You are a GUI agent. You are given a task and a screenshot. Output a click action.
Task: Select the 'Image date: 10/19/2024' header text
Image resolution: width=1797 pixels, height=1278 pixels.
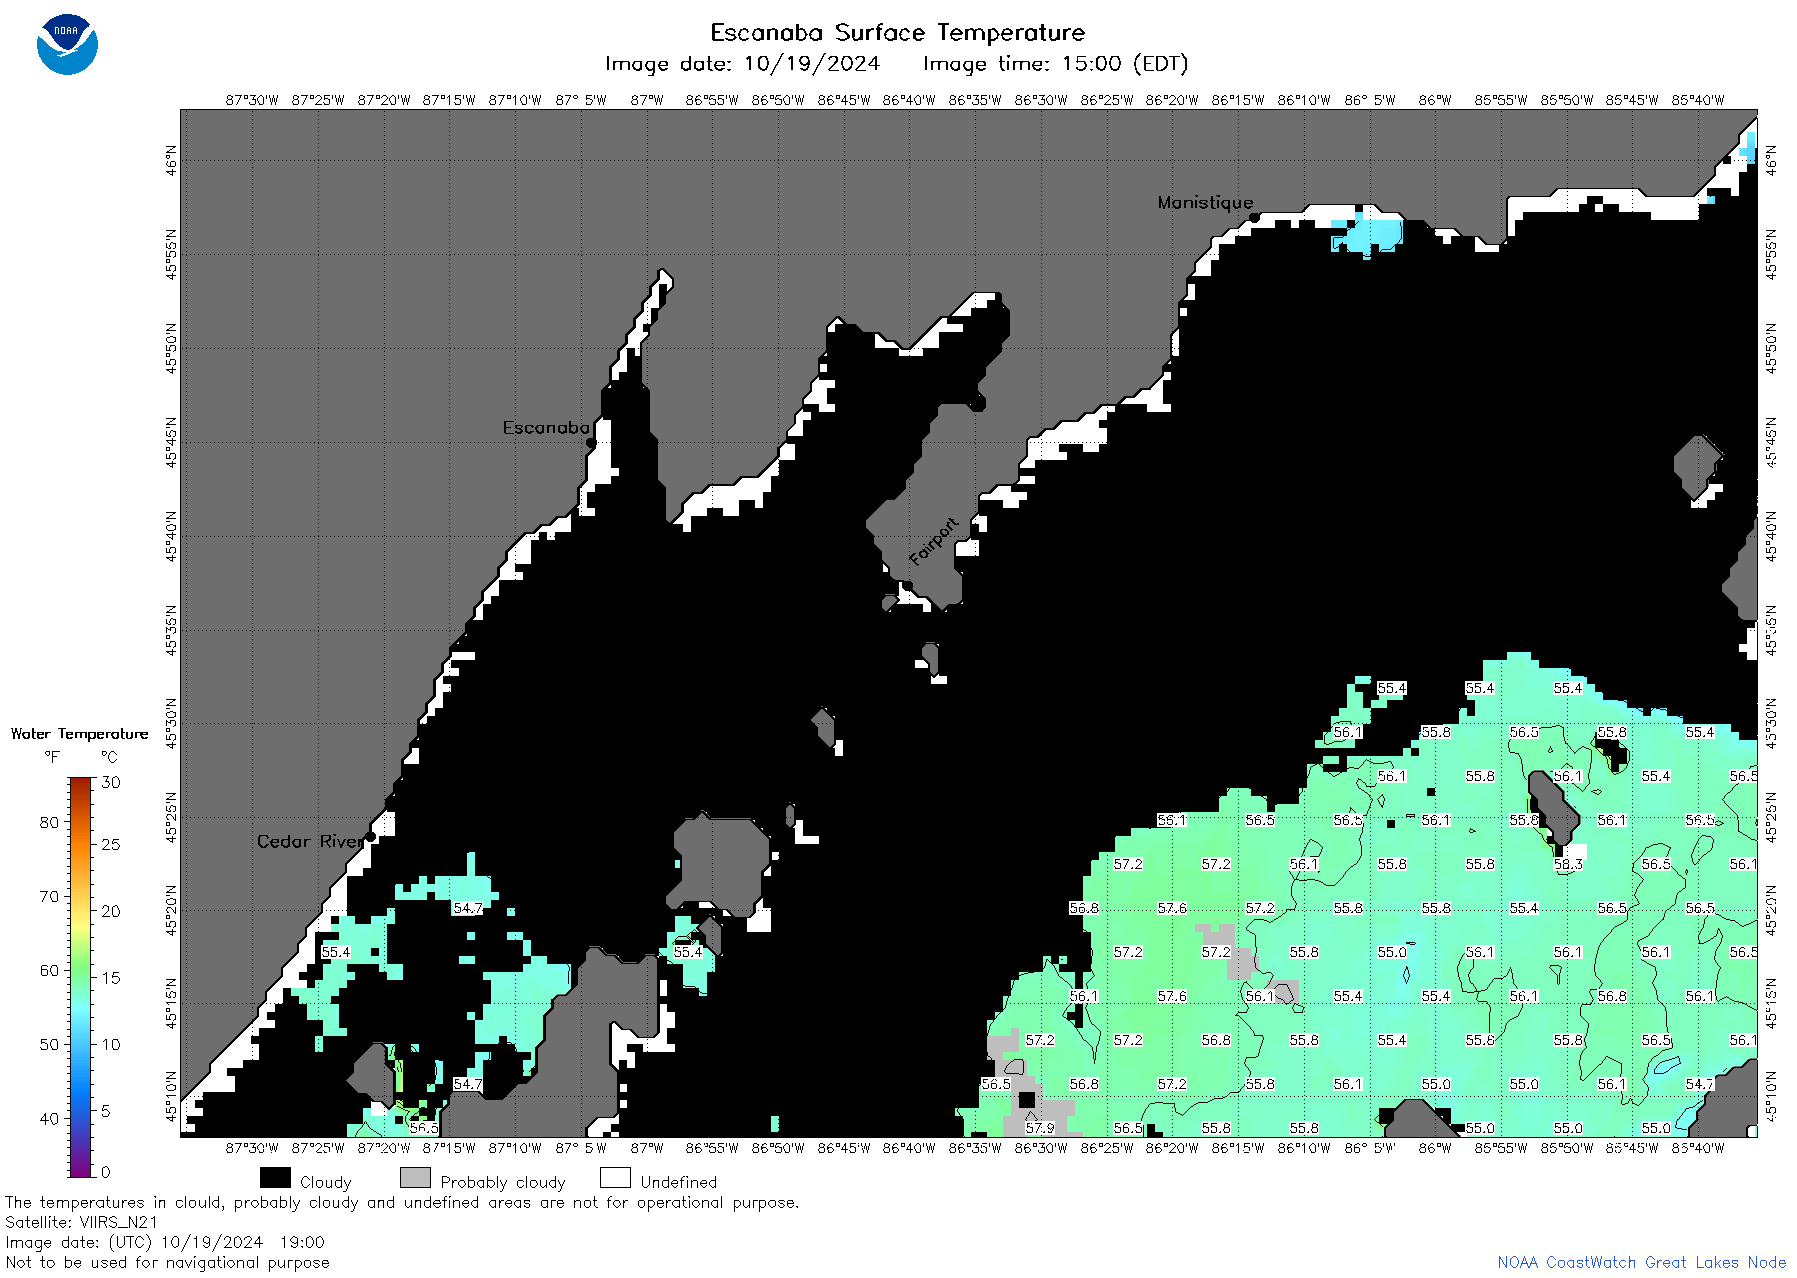coord(742,64)
